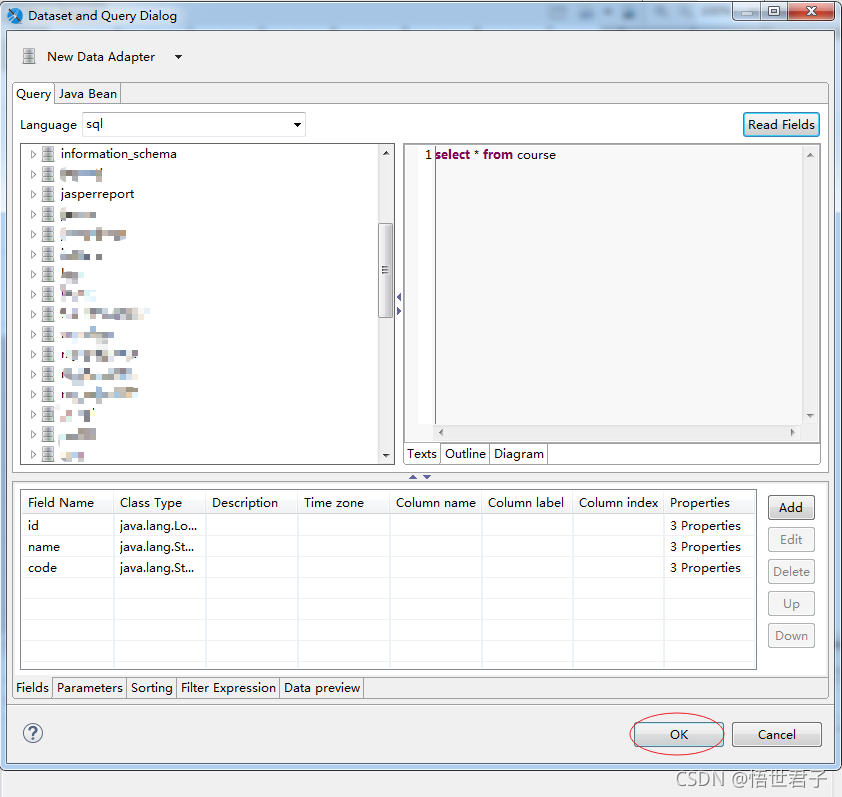Click the help question mark icon
The image size is (842, 797).
pos(32,733)
